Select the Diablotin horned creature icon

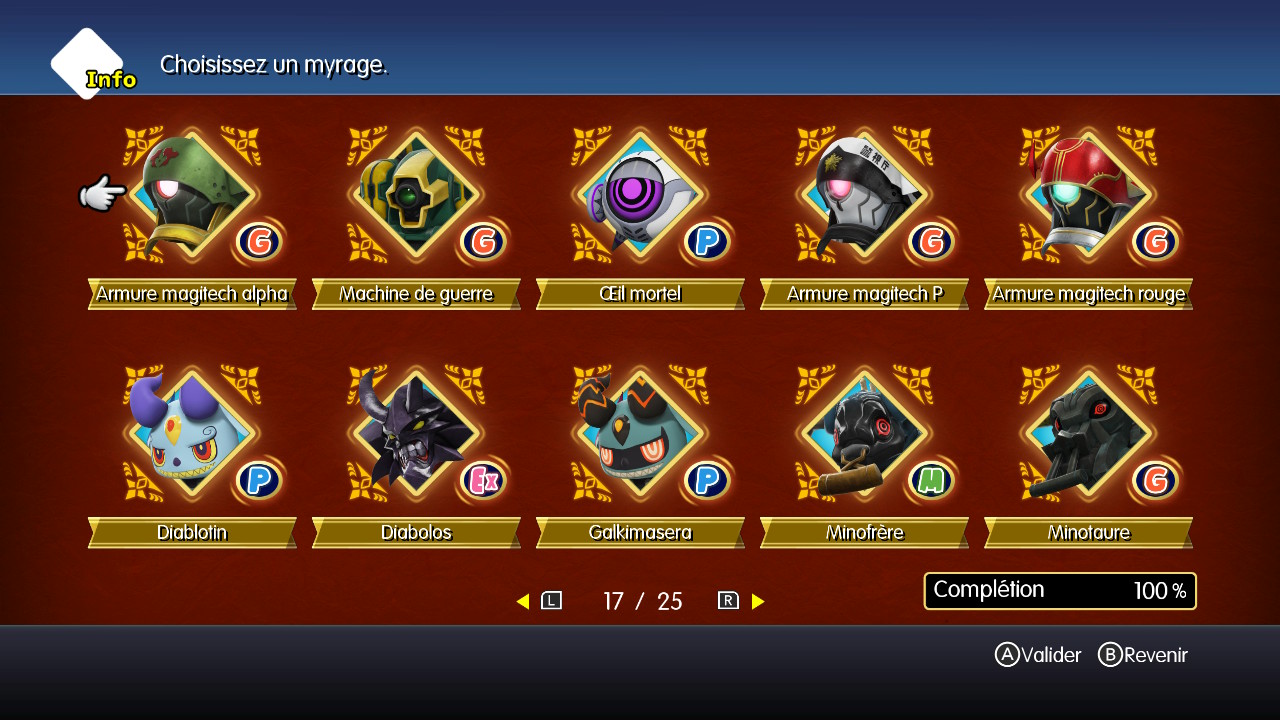pos(192,434)
